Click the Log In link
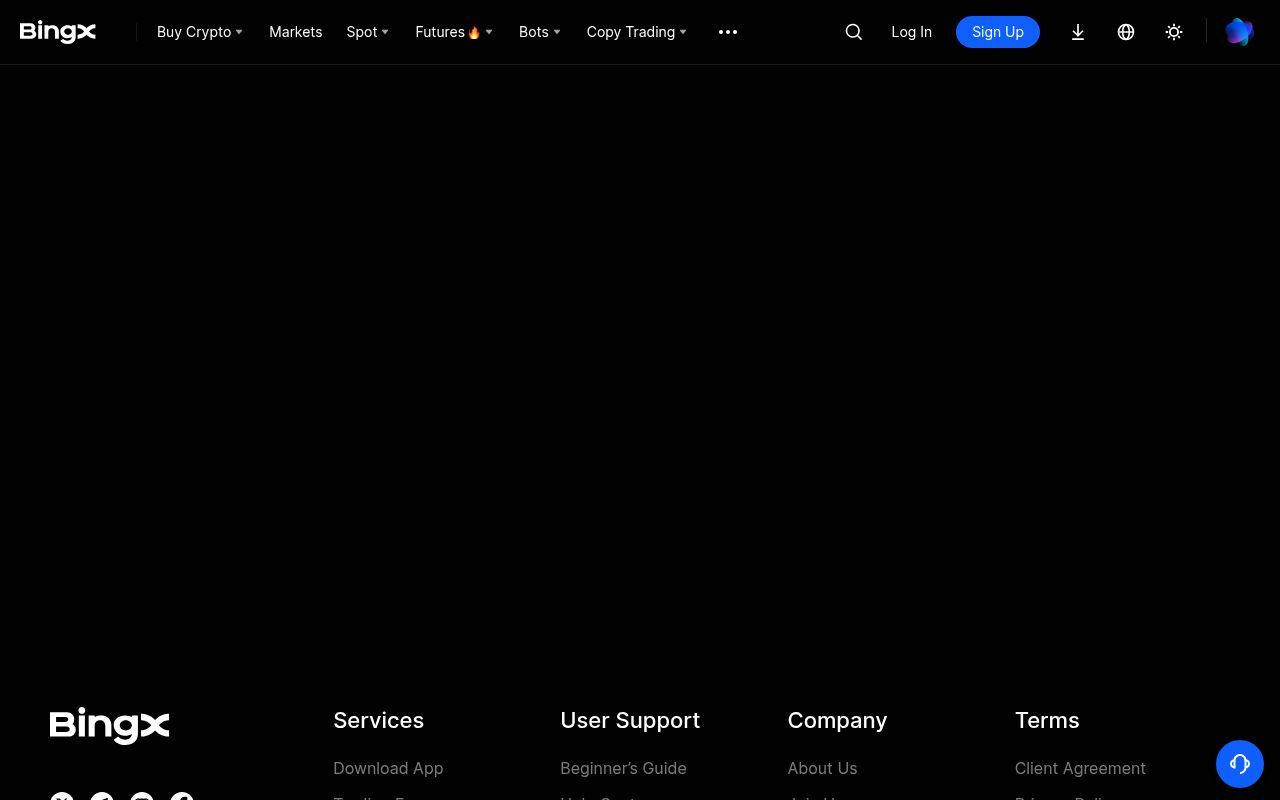 pyautogui.click(x=912, y=32)
